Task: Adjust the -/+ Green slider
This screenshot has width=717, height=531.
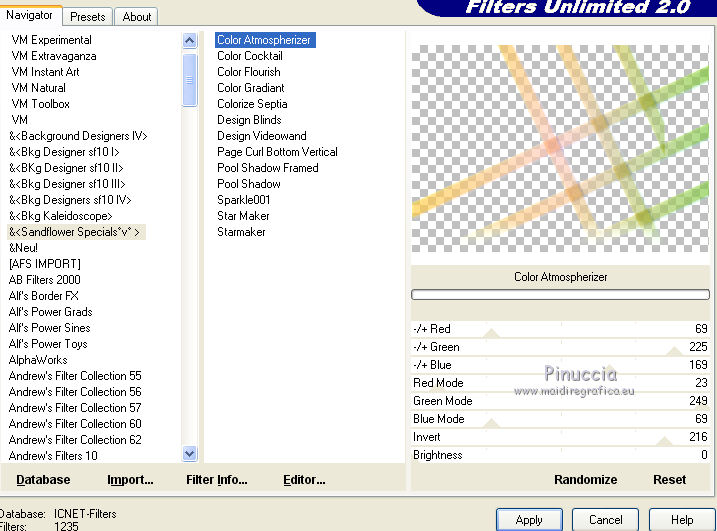Action: 561,347
